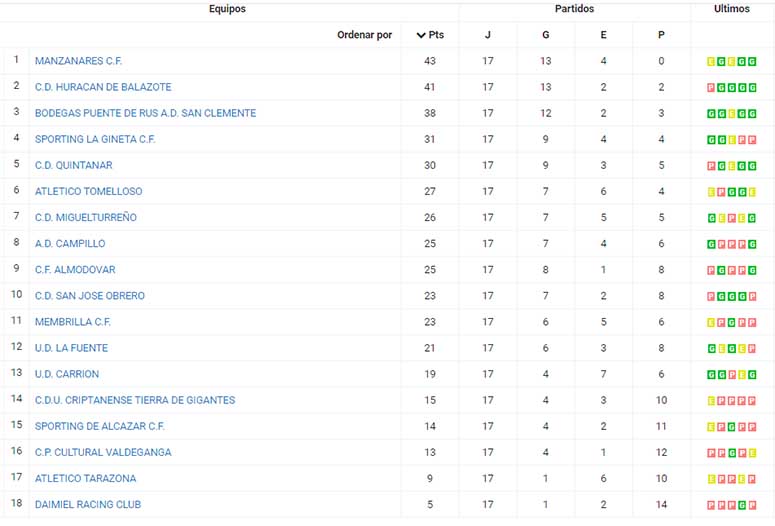The width and height of the screenshot is (775, 526).
Task: Click the Ordenar por label
Action: pyautogui.click(x=365, y=35)
